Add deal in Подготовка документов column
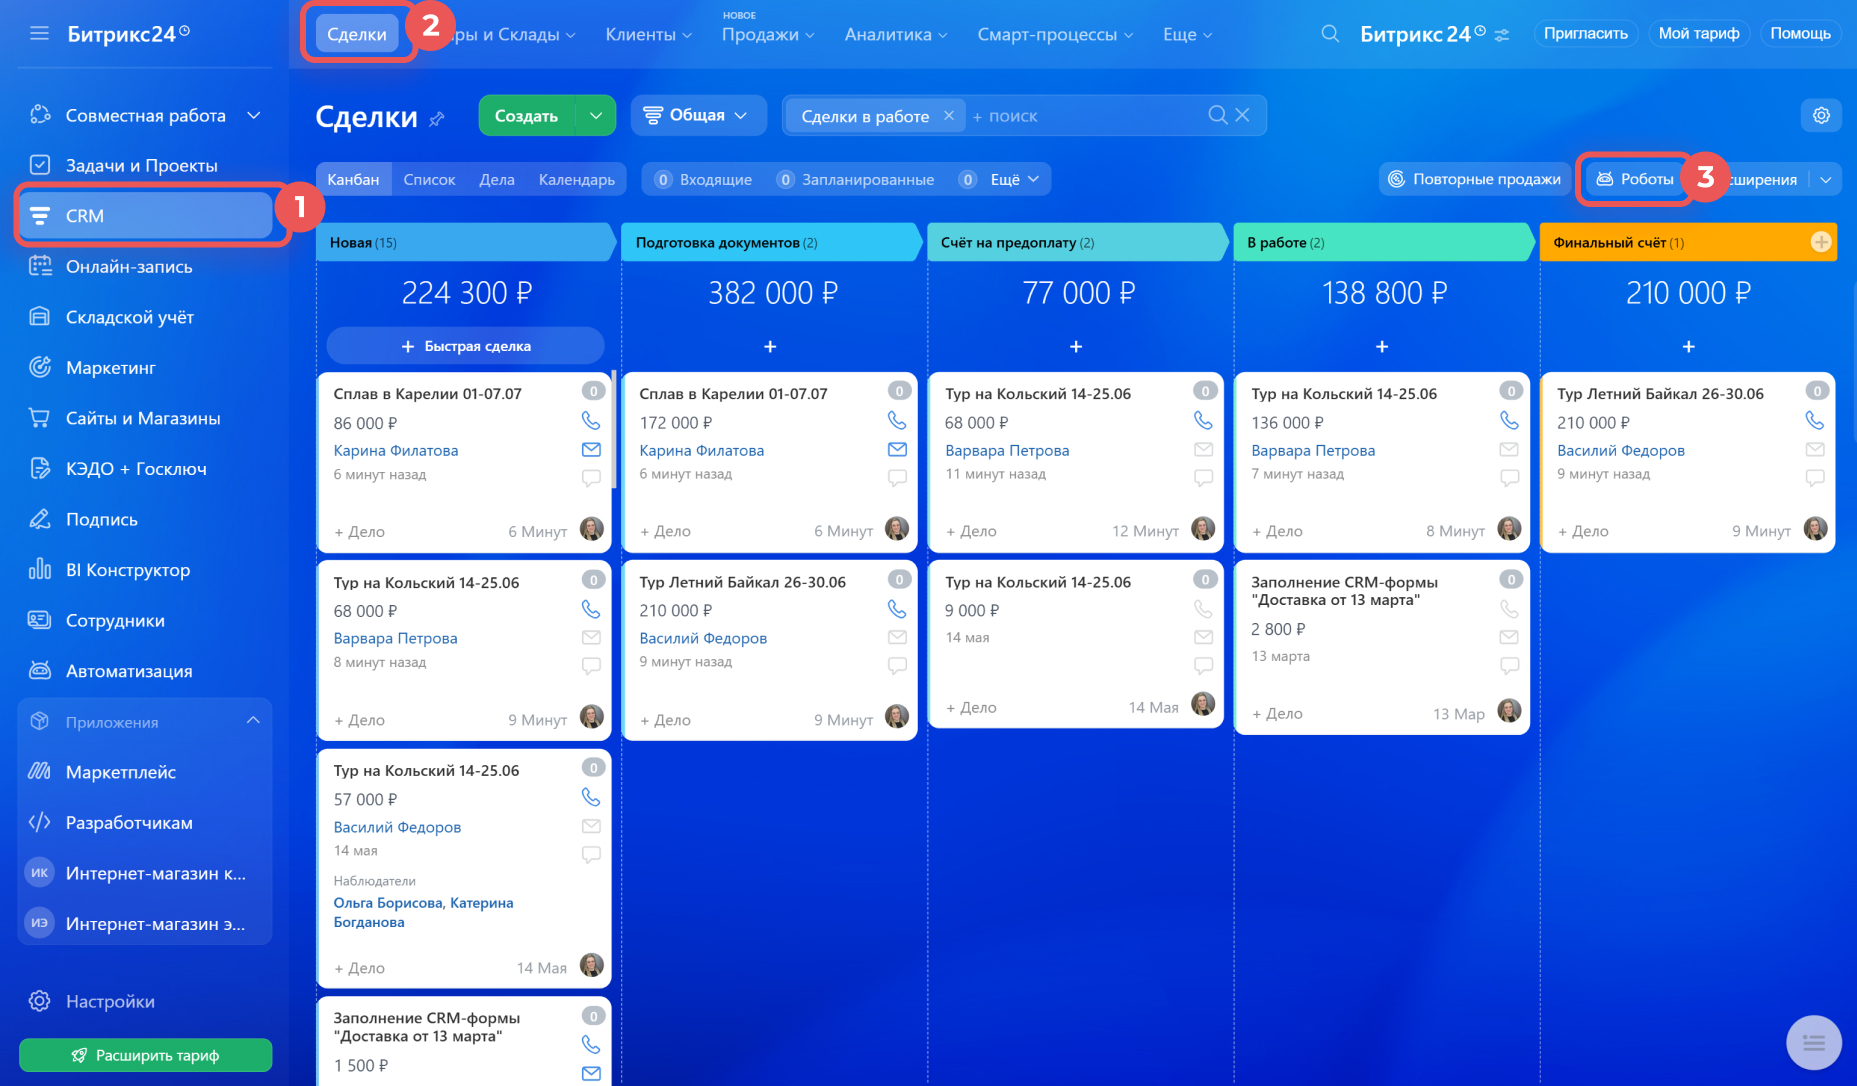The height and width of the screenshot is (1086, 1857). pos(770,346)
